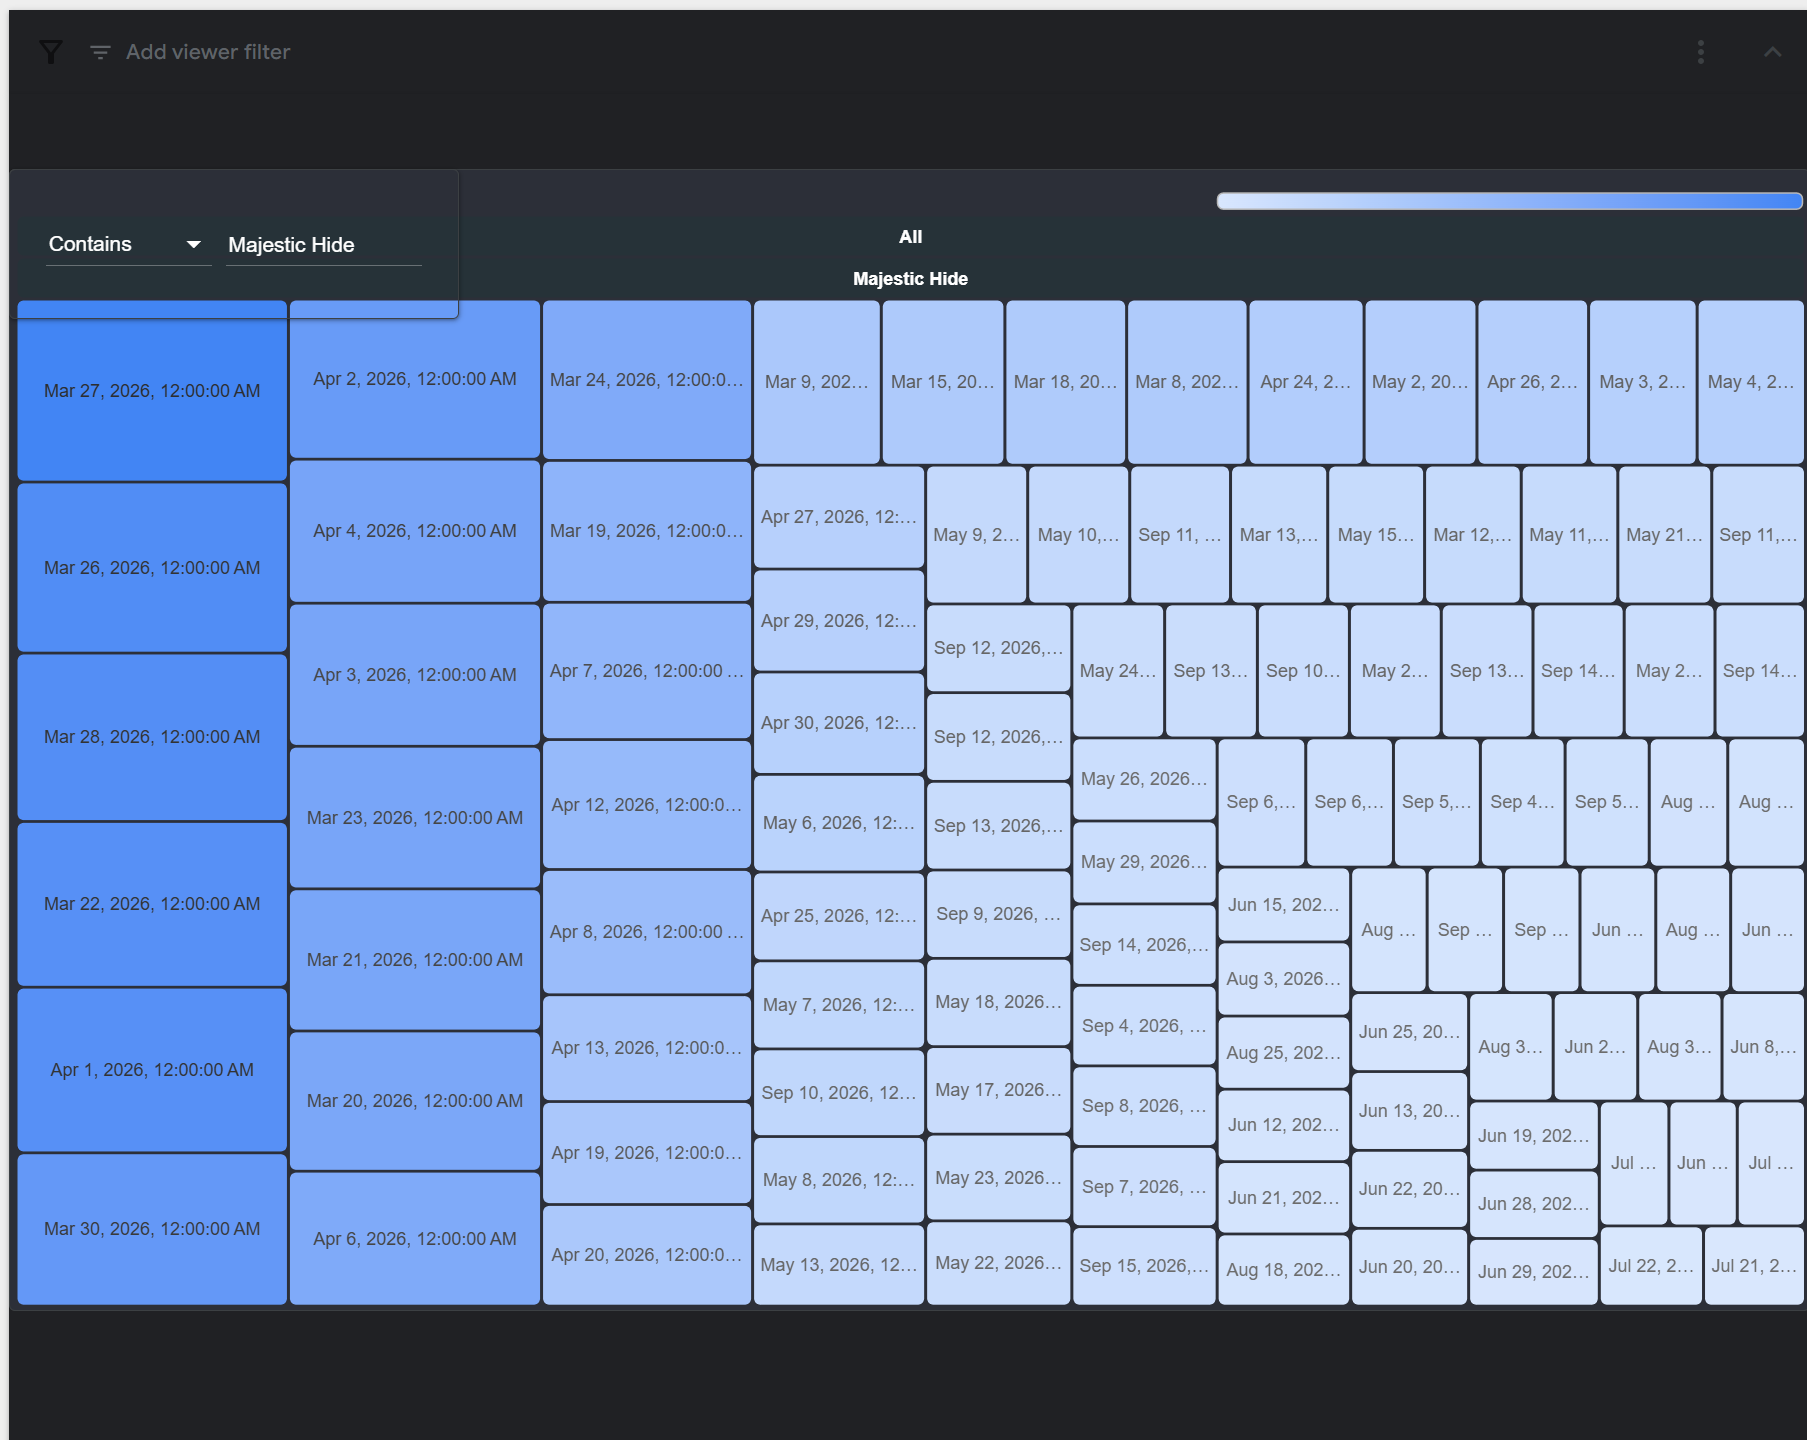Select the Apr 7, 2026 tile

click(x=647, y=671)
